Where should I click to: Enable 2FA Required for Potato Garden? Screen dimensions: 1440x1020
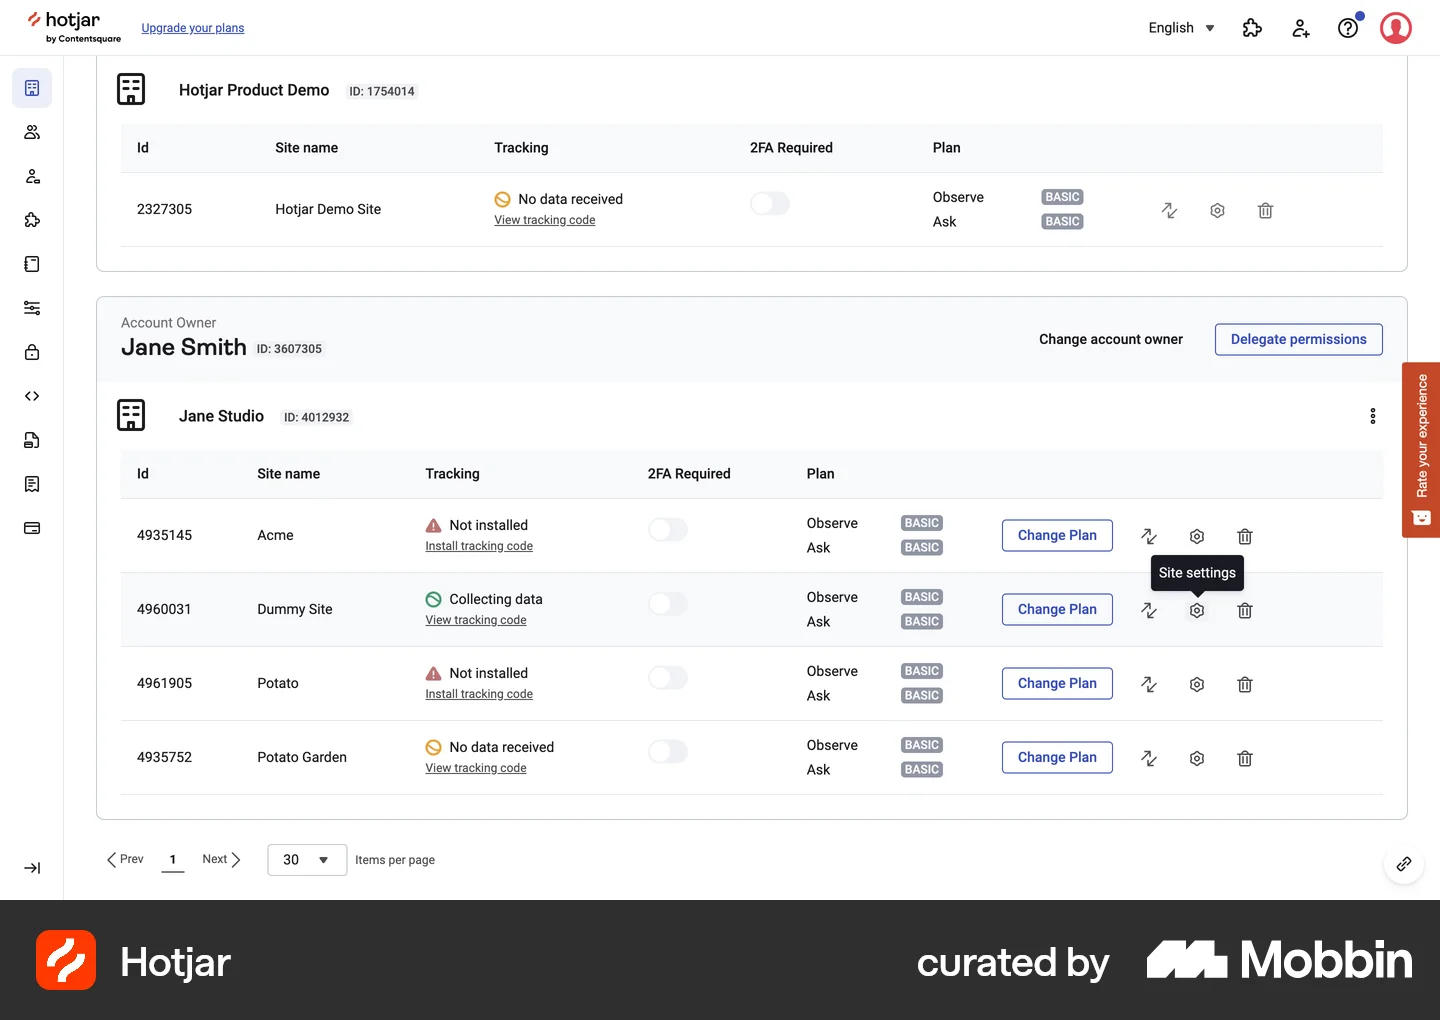(668, 751)
